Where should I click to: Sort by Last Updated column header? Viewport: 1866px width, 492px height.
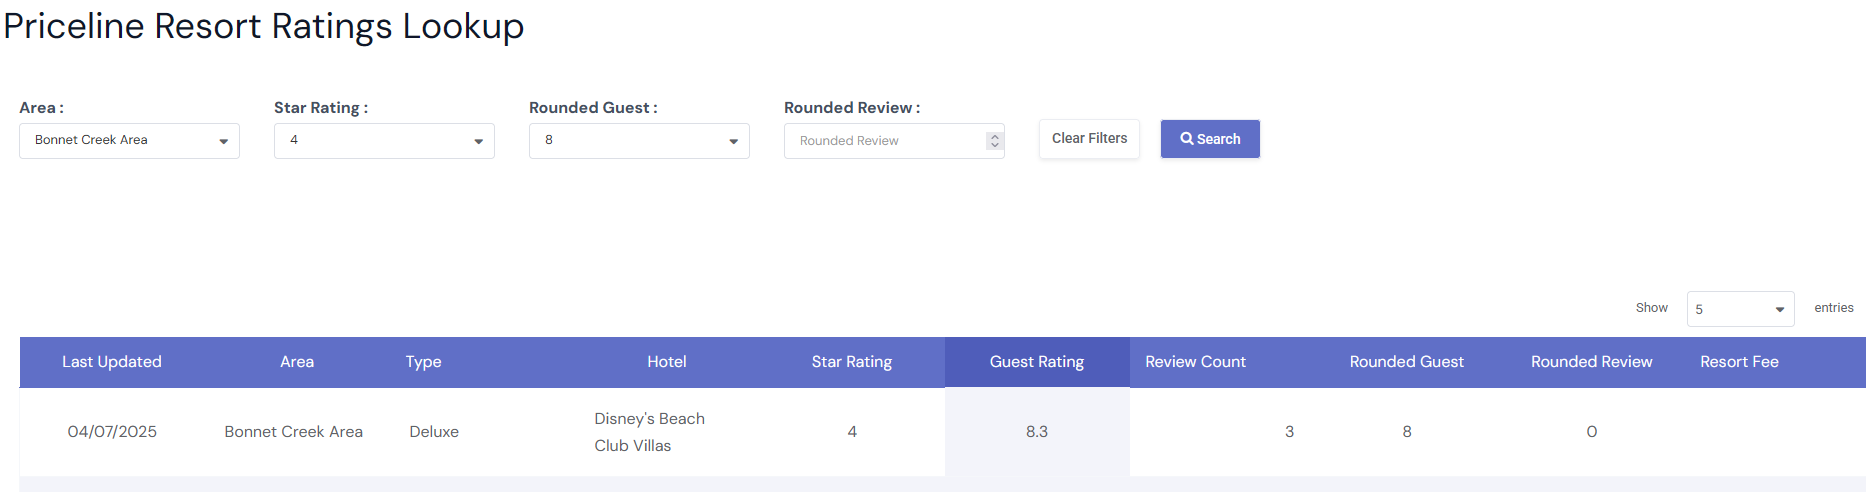click(112, 362)
